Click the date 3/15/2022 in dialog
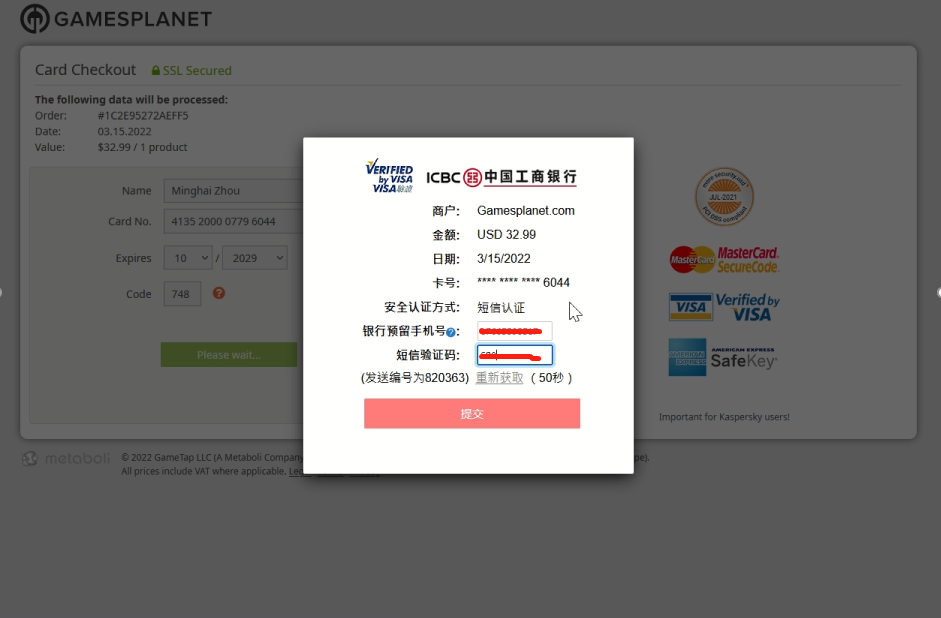This screenshot has width=941, height=618. point(504,259)
